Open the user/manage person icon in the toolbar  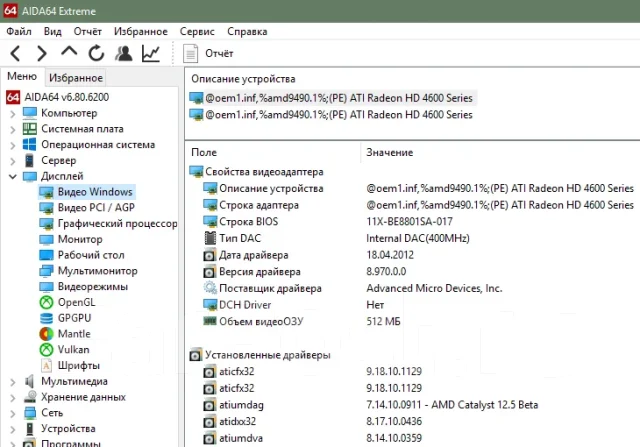coord(124,53)
